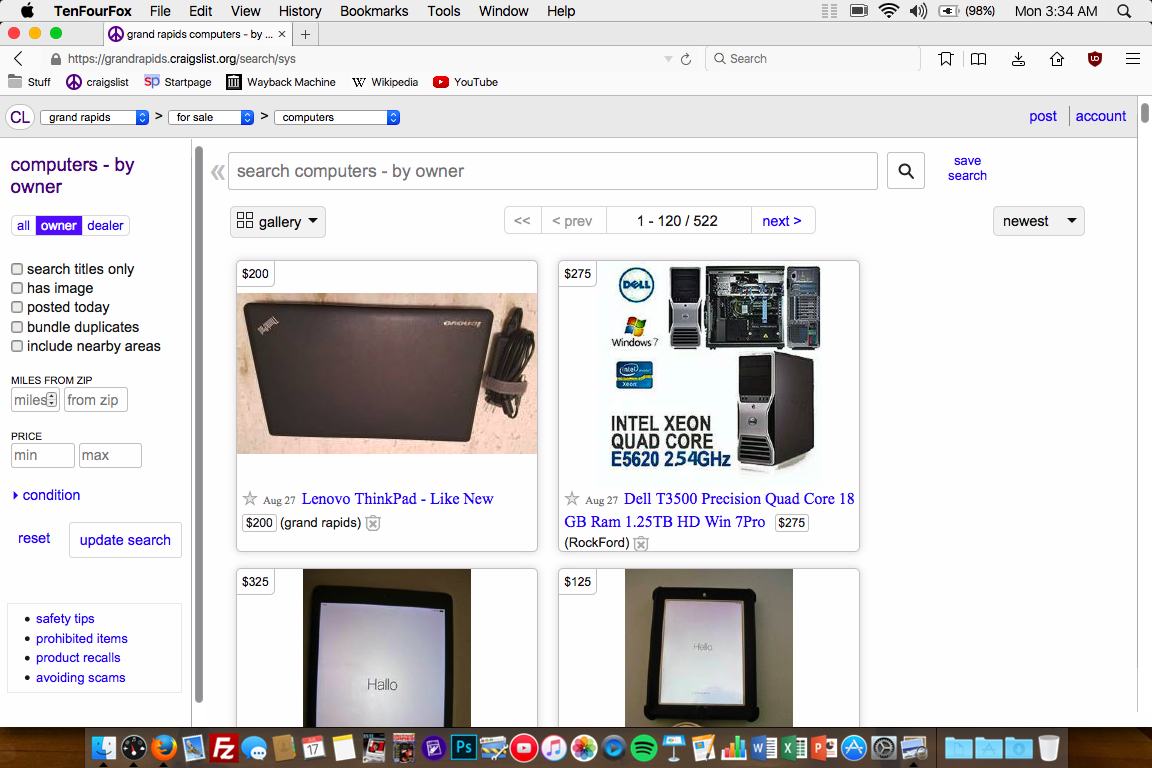Hide the Dell T3500 posting x icon
The width and height of the screenshot is (1152, 768).
[x=641, y=543]
